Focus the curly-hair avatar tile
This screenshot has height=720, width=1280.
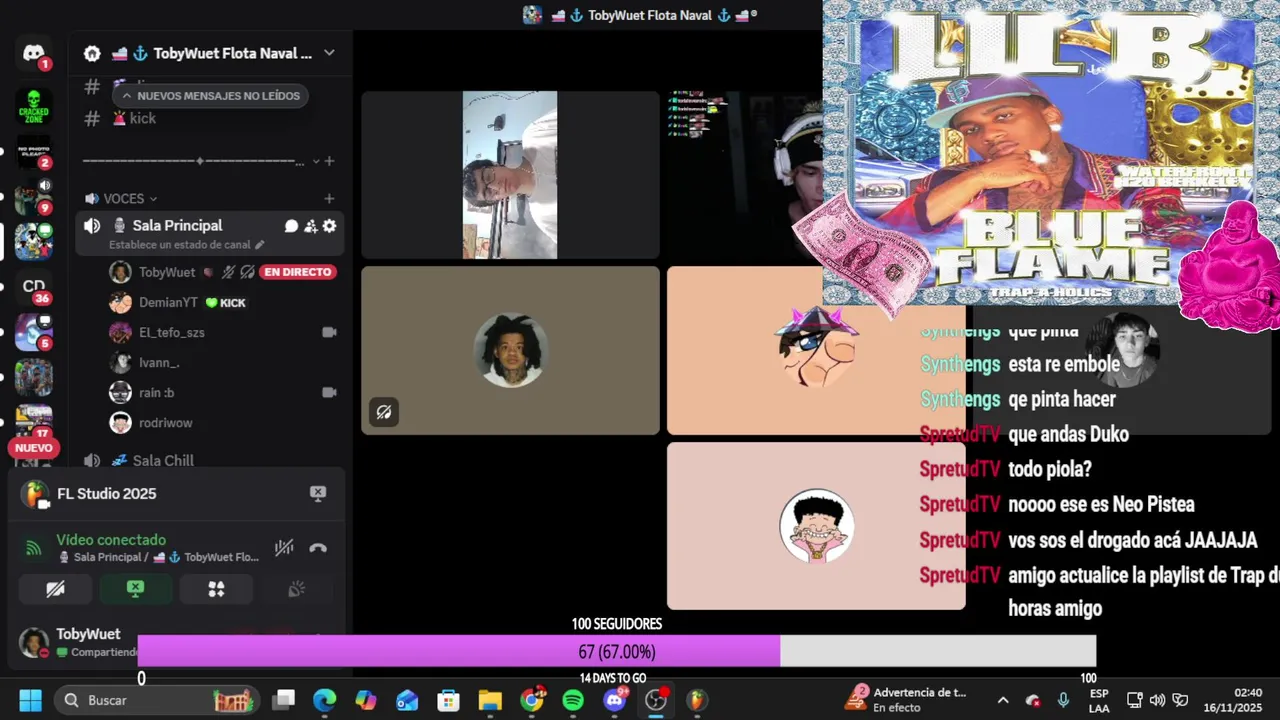click(x=510, y=350)
